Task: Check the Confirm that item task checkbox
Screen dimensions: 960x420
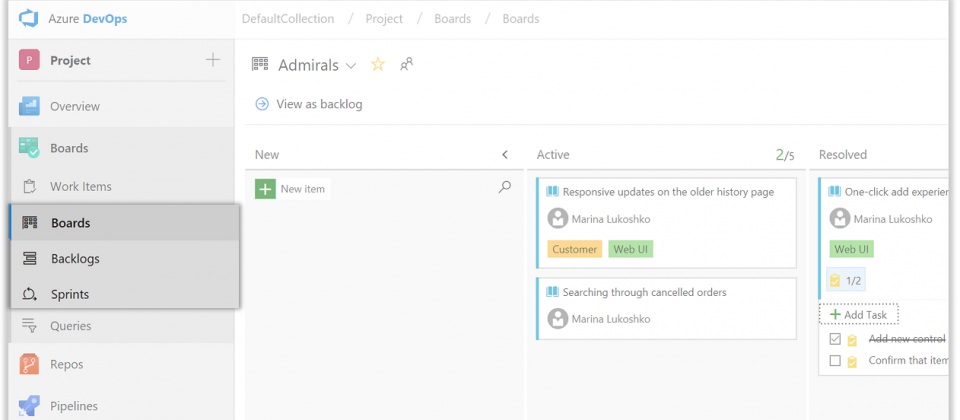Action: tap(835, 361)
